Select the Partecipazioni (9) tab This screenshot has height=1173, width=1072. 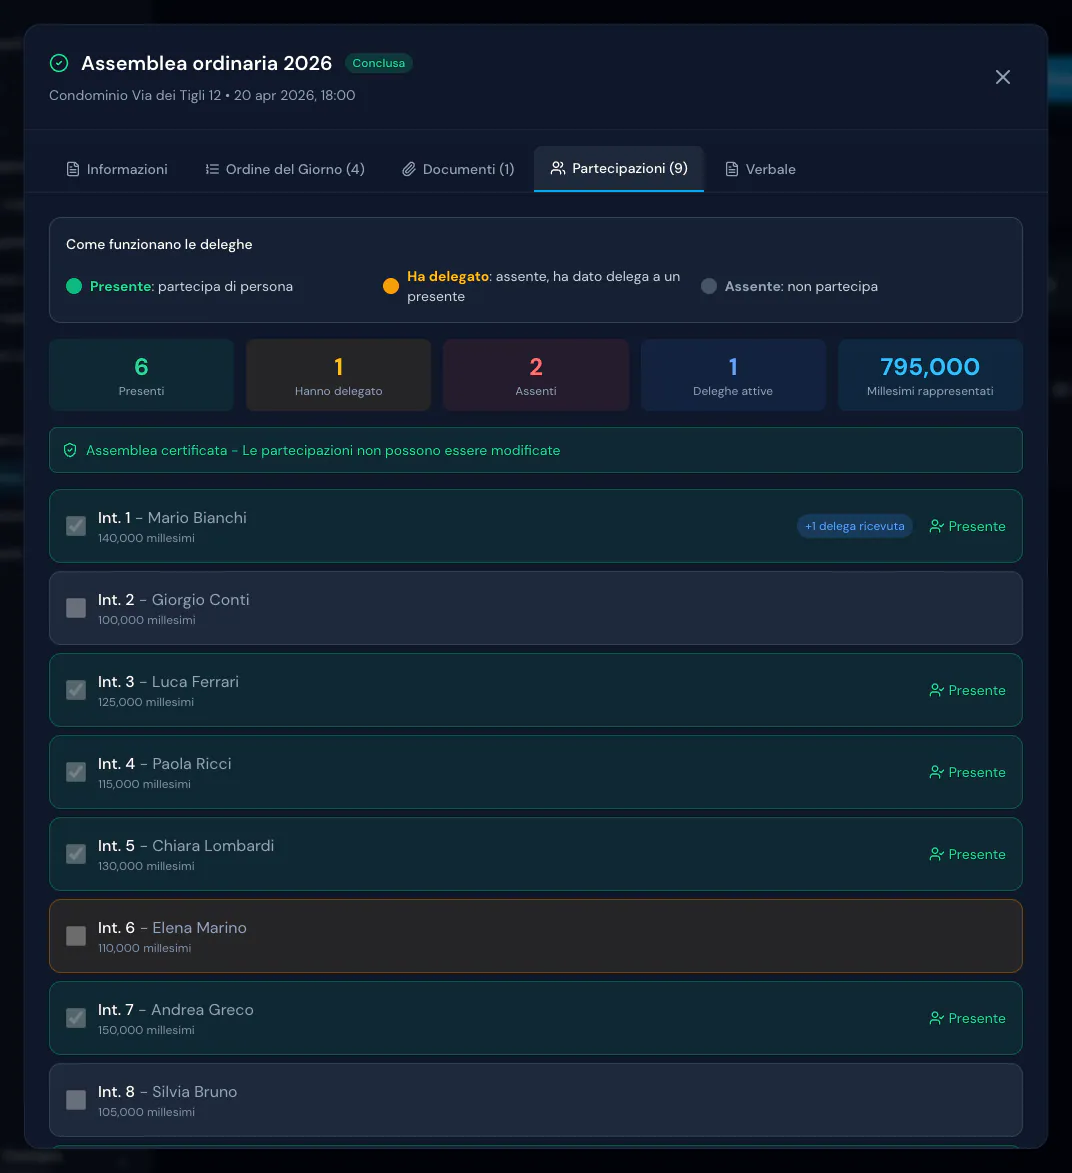pyautogui.click(x=619, y=168)
